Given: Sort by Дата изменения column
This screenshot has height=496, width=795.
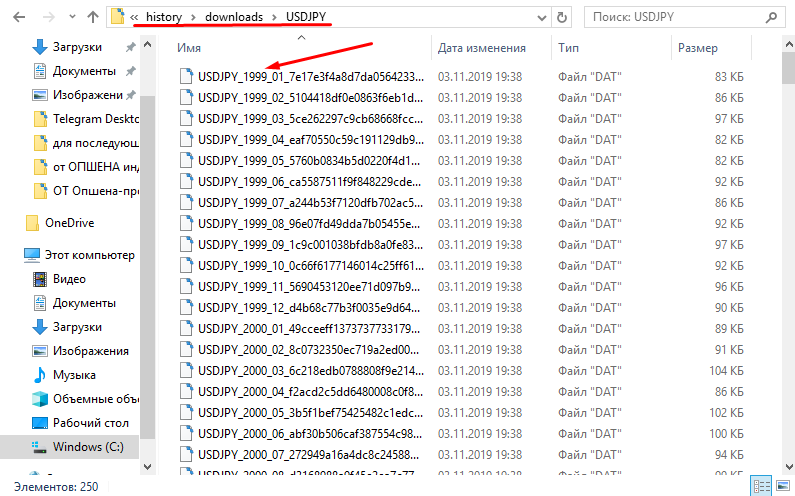Looking at the screenshot, I should 482,48.
